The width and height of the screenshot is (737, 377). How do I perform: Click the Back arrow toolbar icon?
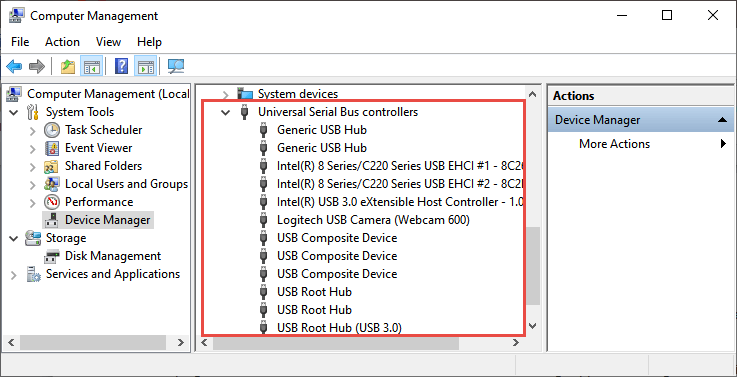pyautogui.click(x=14, y=66)
